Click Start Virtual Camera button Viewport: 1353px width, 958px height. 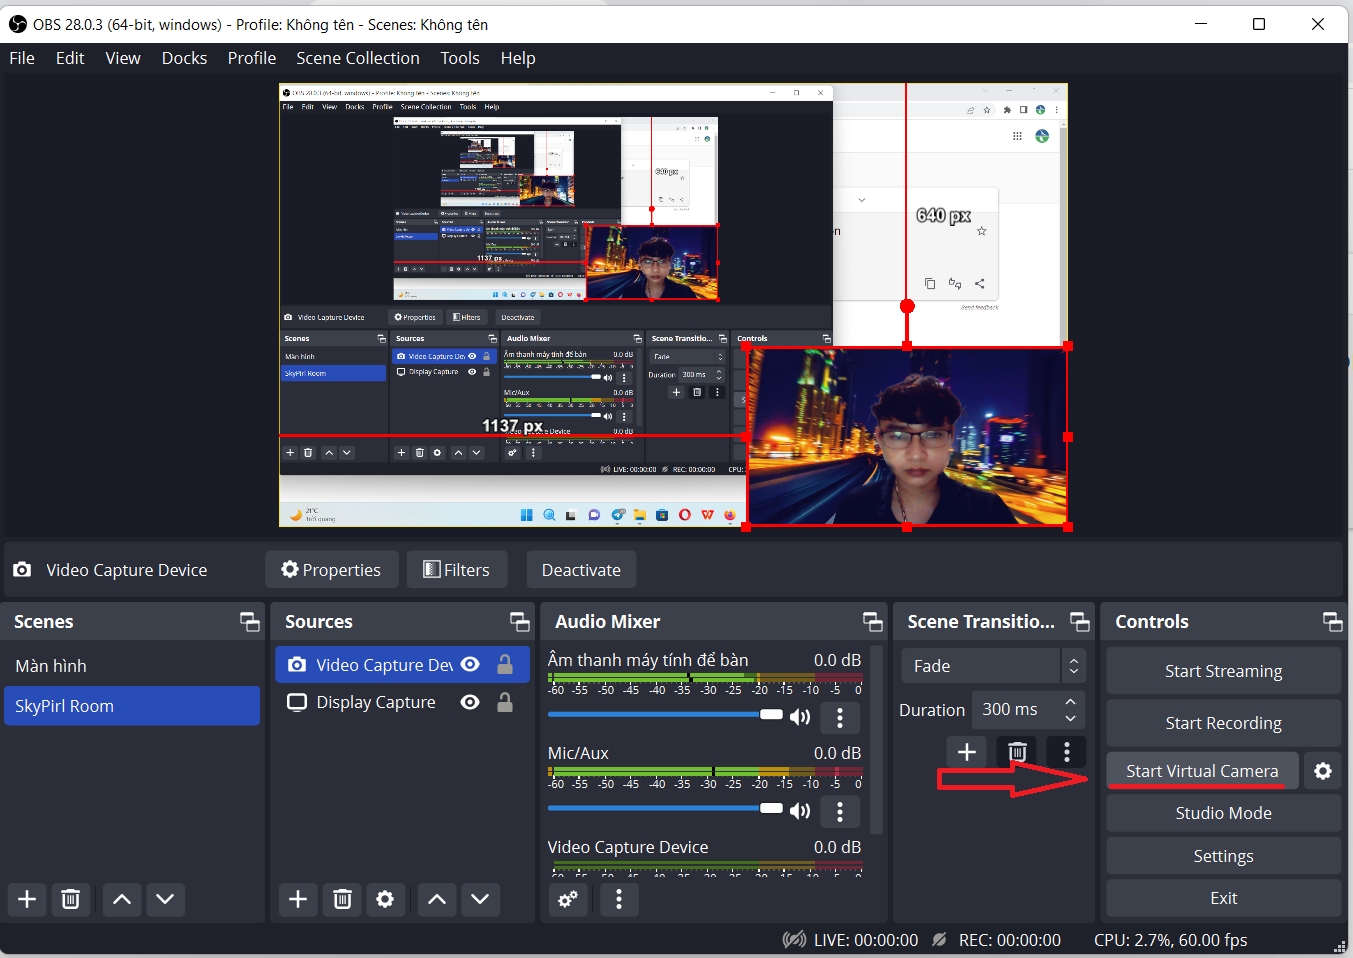tap(1201, 771)
